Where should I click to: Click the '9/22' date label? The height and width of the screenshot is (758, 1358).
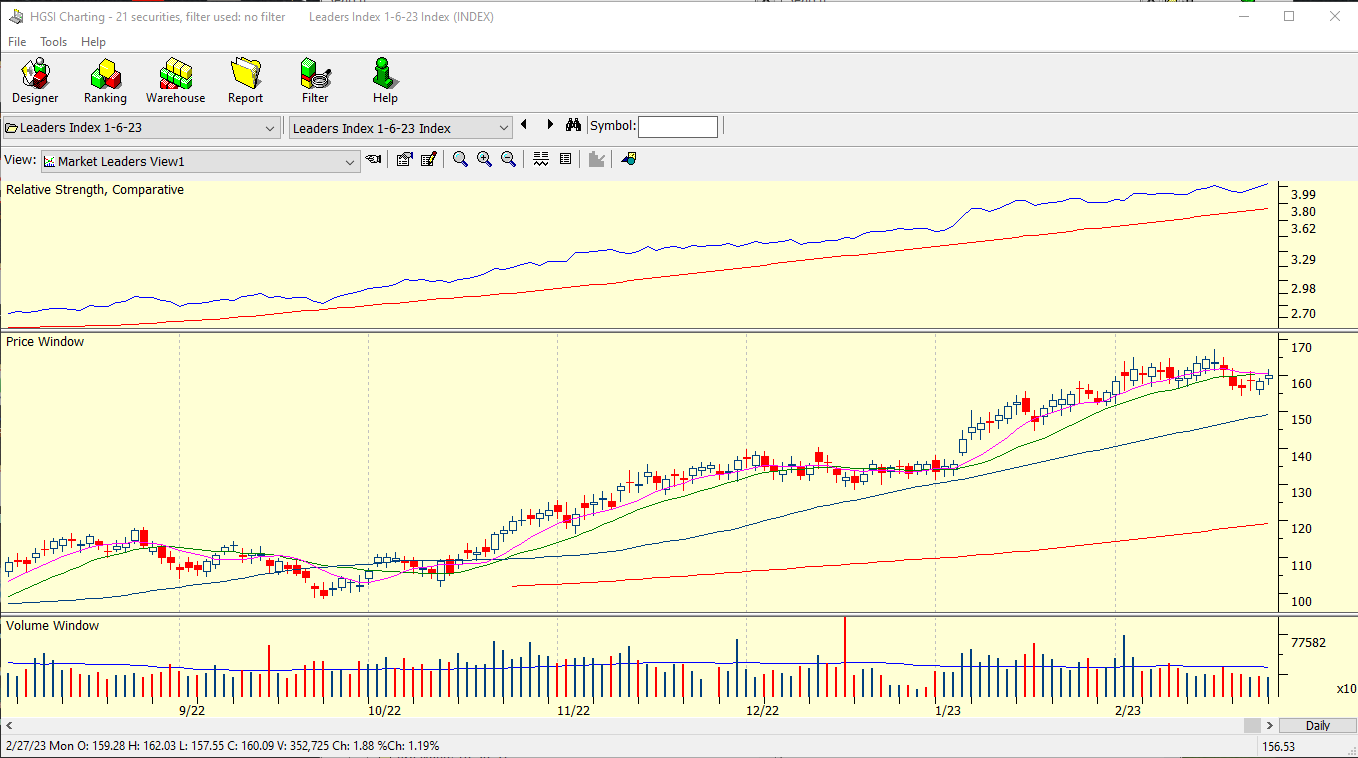pyautogui.click(x=192, y=711)
